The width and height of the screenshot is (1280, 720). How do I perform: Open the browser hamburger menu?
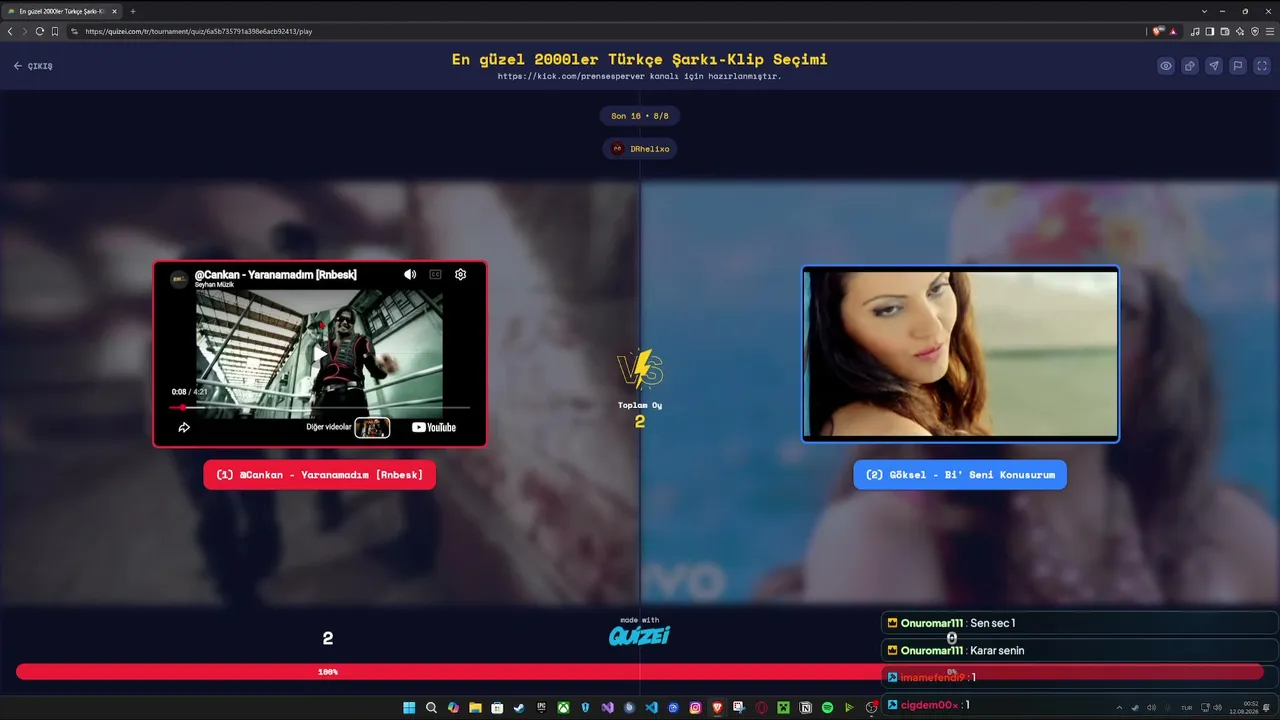1270,31
